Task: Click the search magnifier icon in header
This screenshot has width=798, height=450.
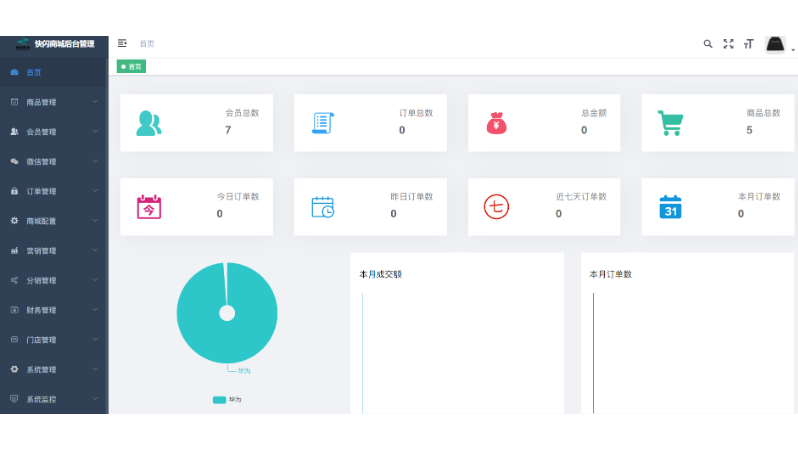Action: click(x=708, y=44)
